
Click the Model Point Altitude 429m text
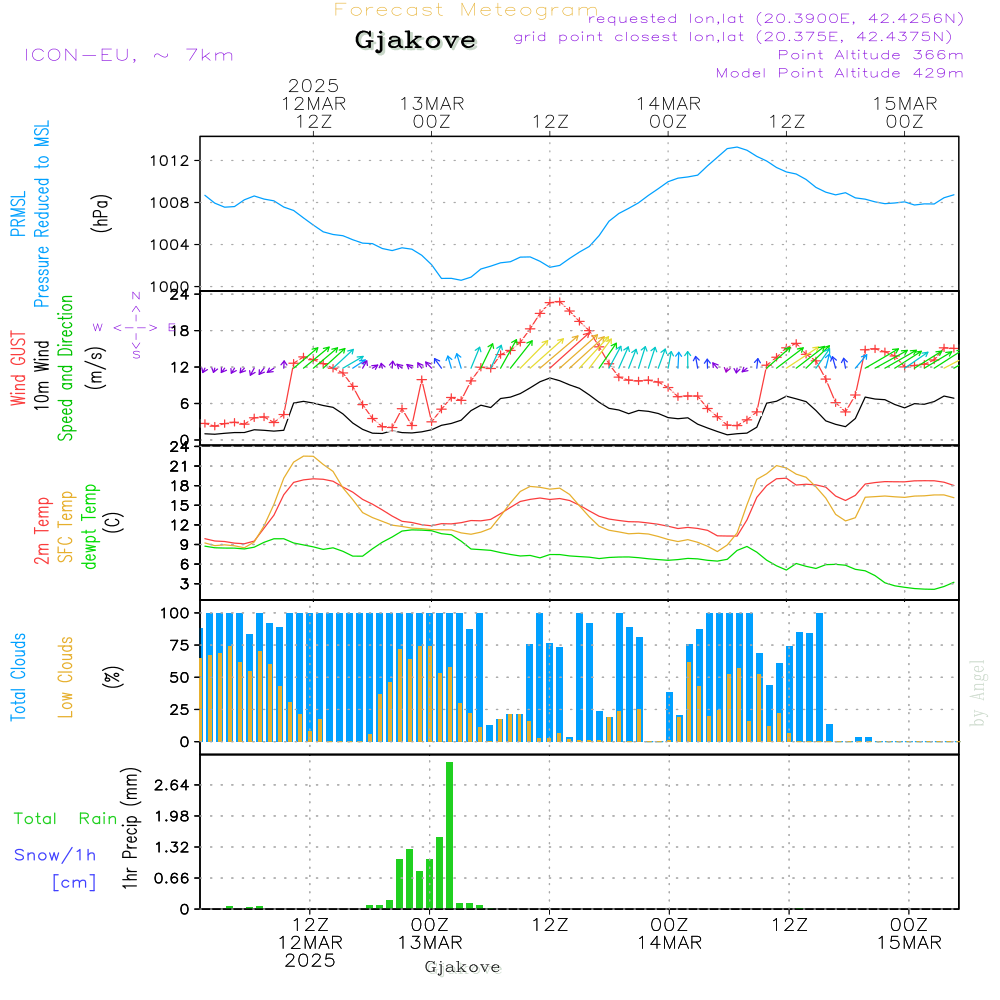(x=839, y=73)
